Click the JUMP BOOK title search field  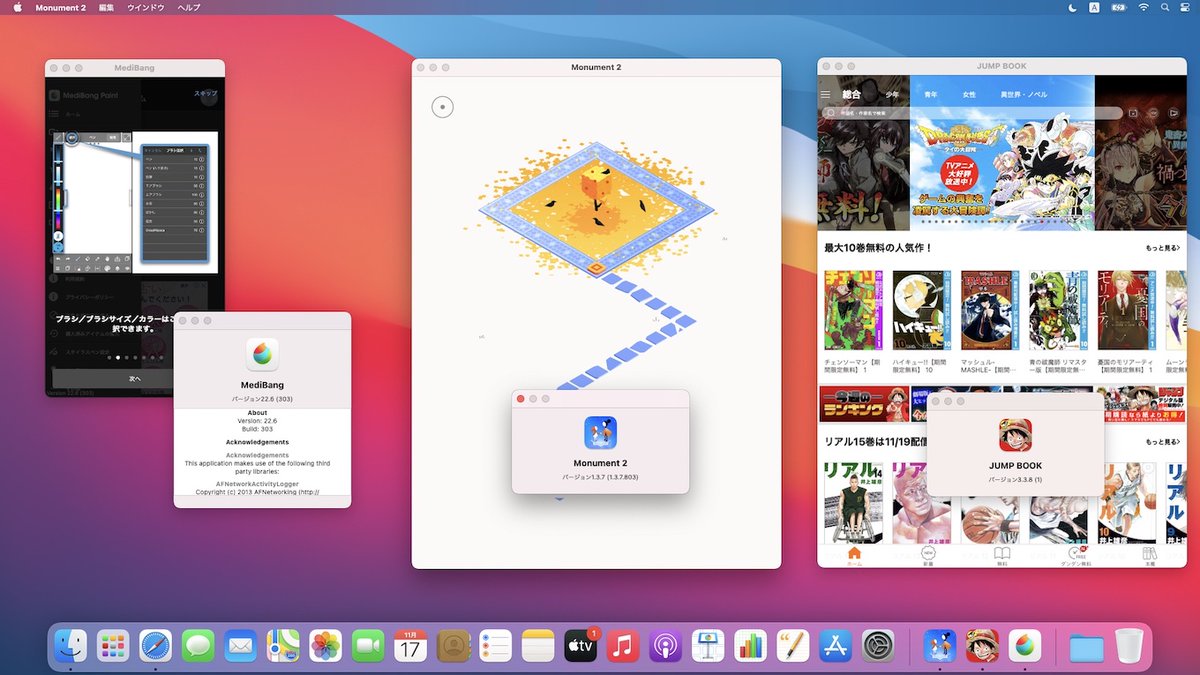click(x=971, y=113)
